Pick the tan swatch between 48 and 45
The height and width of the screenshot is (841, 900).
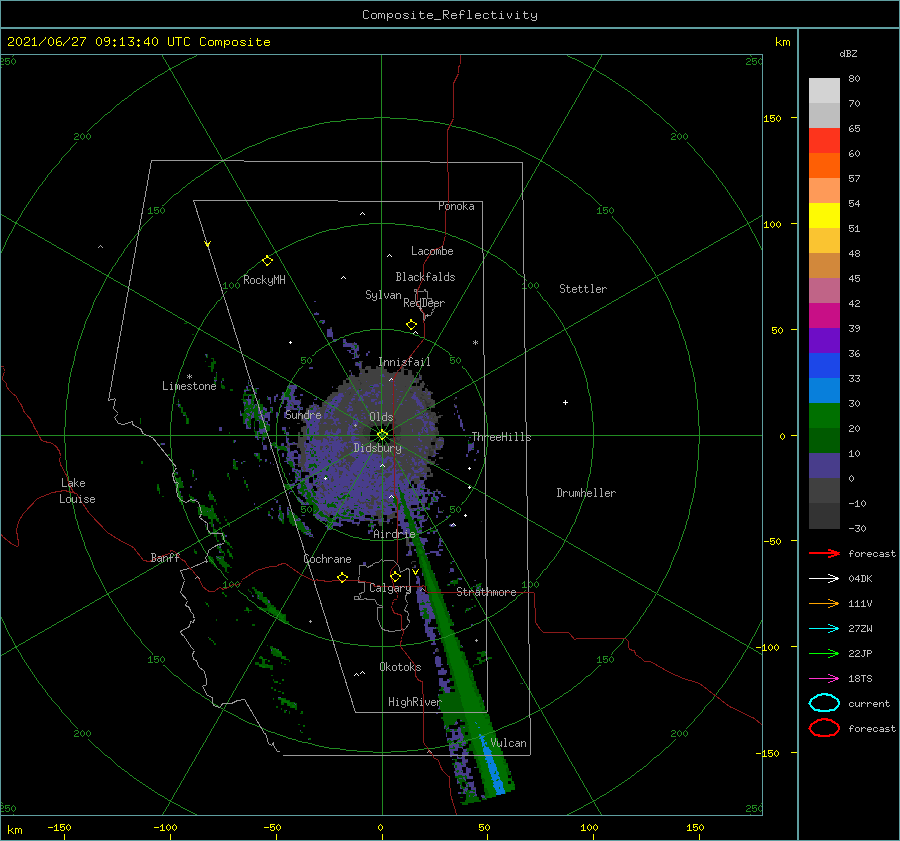click(824, 265)
